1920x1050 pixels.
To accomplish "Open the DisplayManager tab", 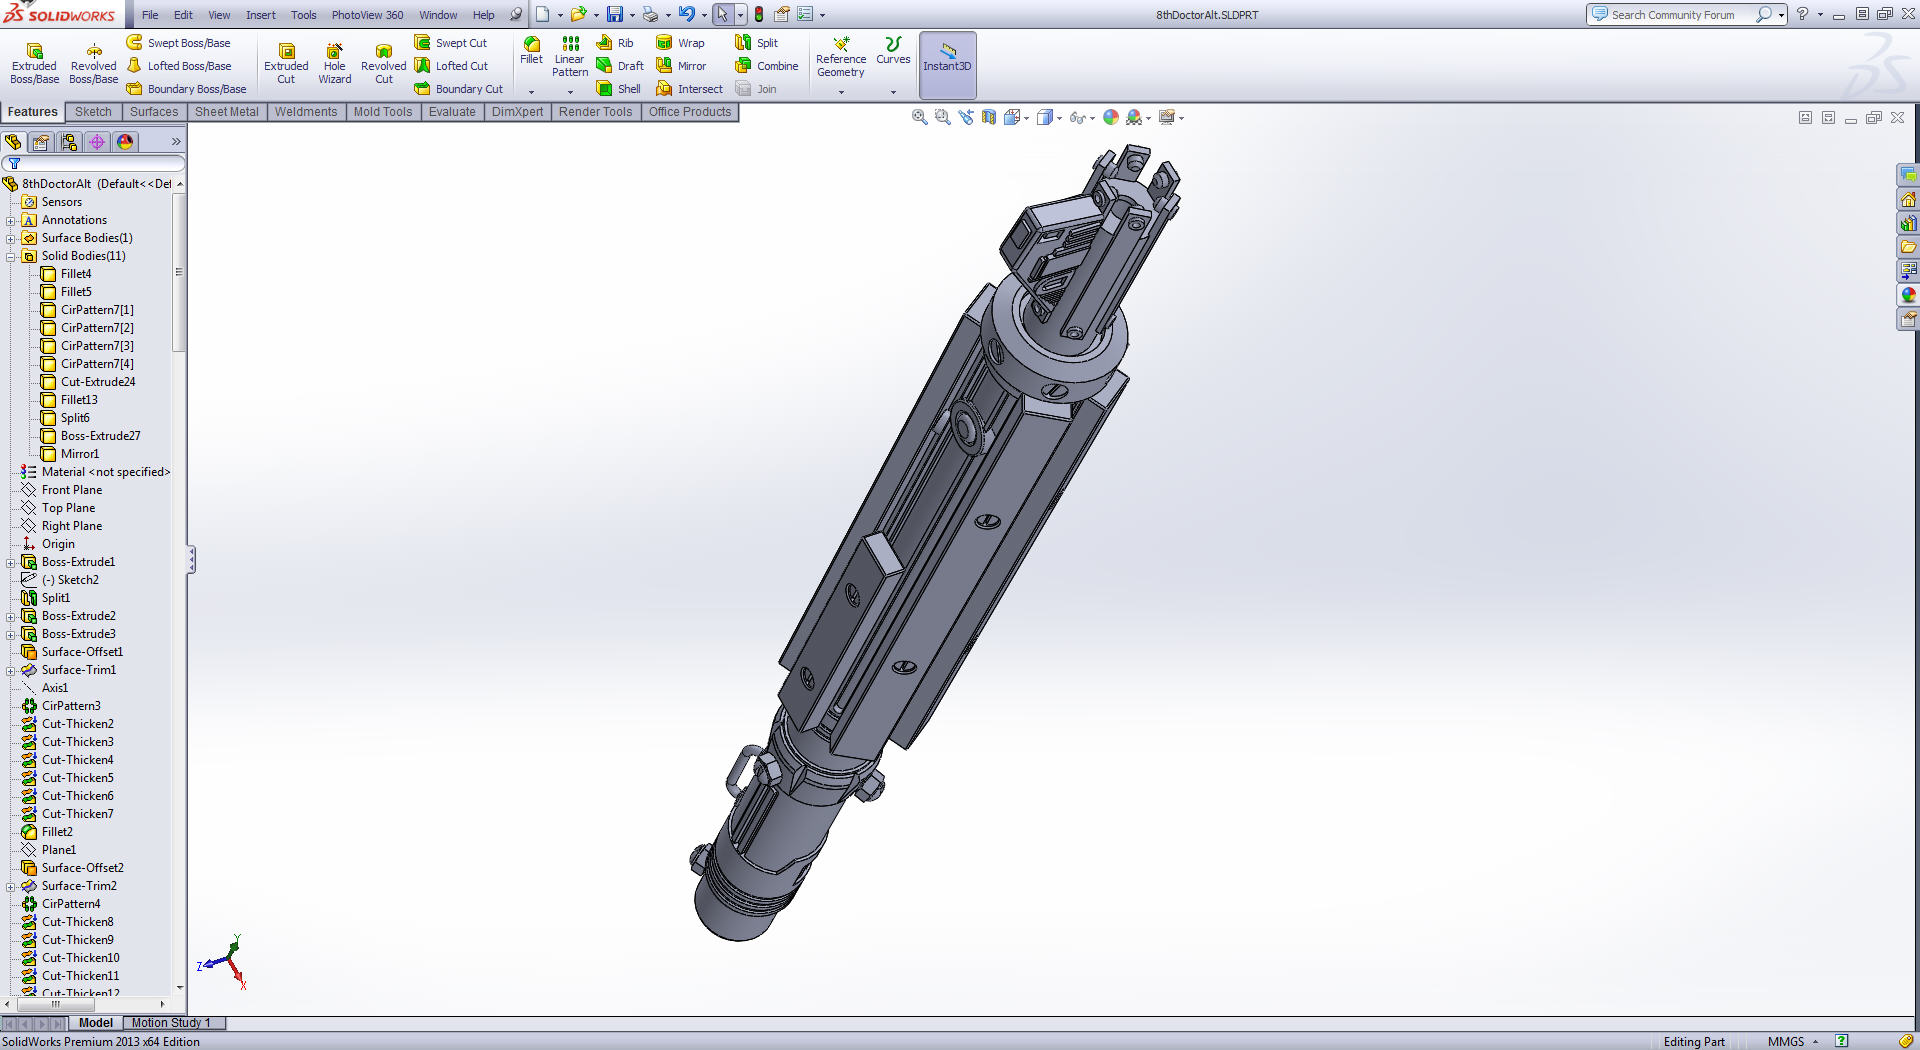I will click(x=125, y=142).
